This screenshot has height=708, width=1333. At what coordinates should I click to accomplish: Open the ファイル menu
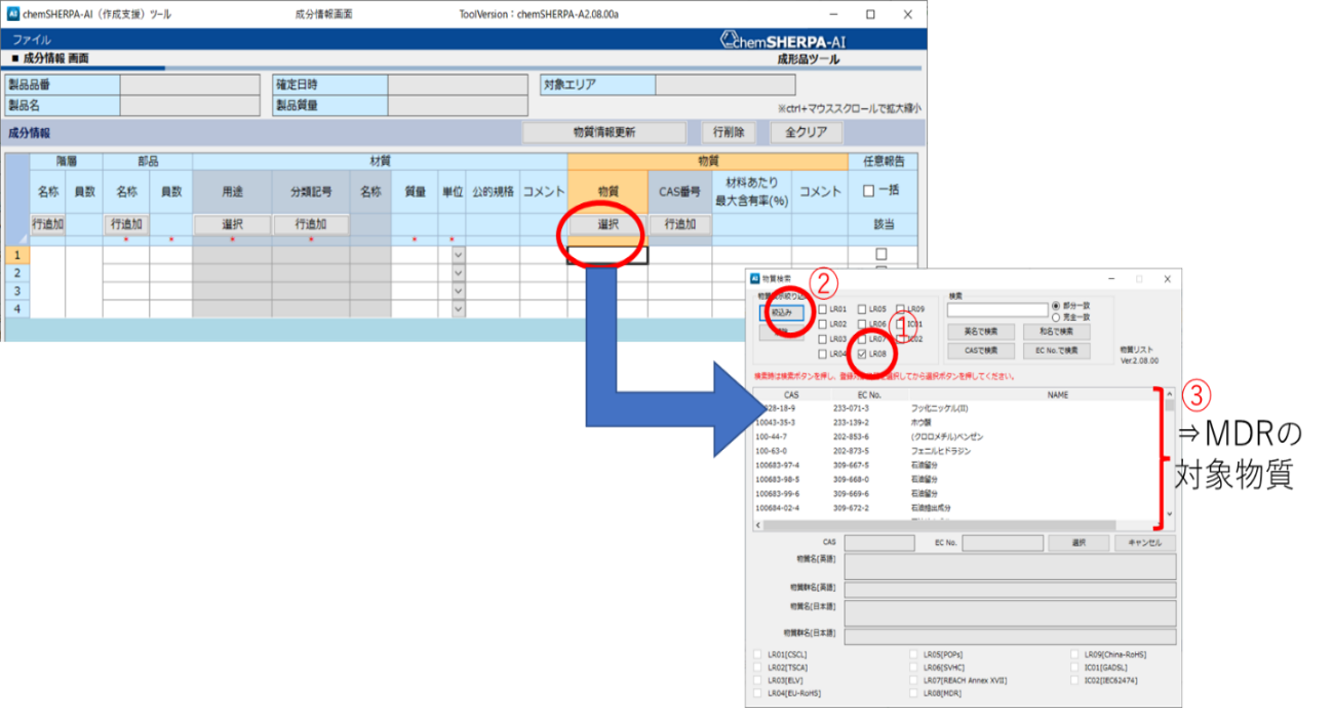[x=32, y=40]
